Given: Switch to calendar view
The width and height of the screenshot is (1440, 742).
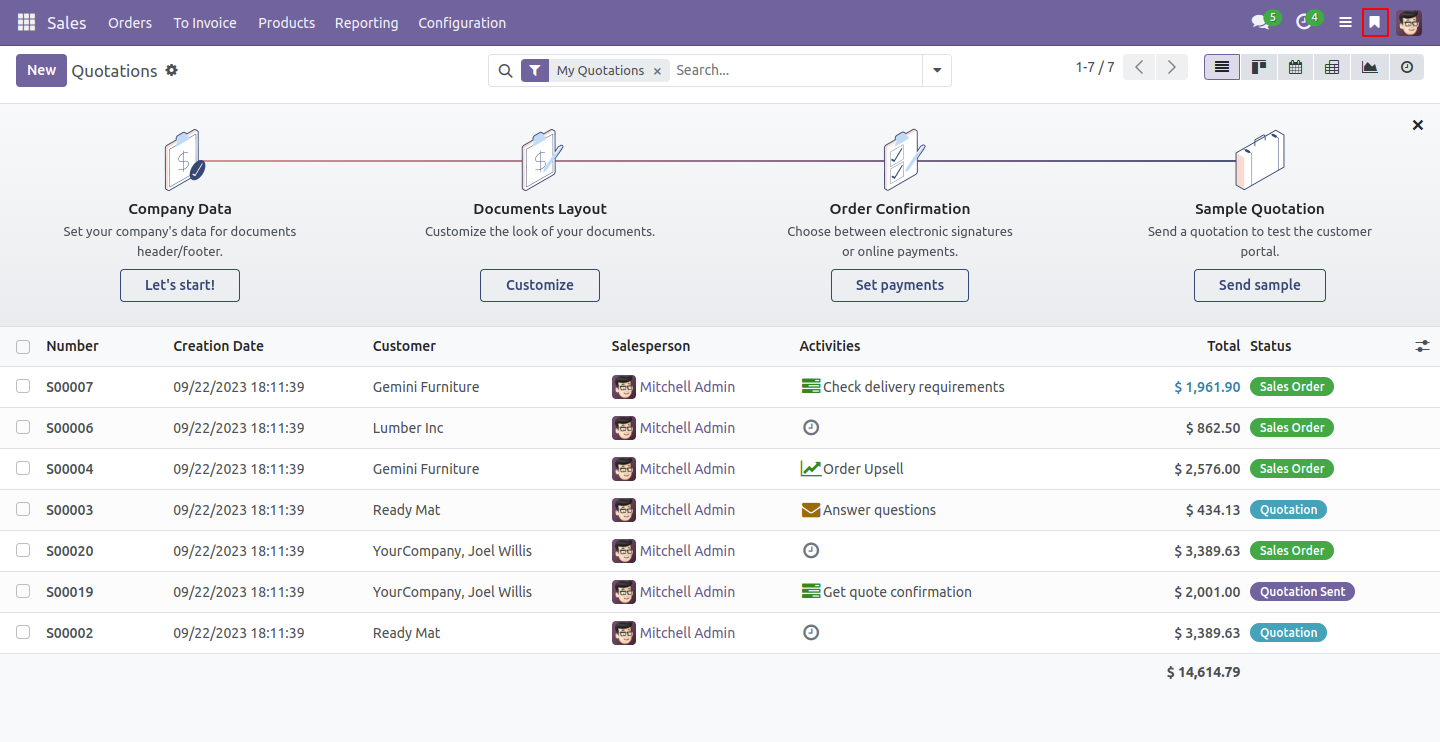Looking at the screenshot, I should [x=1296, y=67].
